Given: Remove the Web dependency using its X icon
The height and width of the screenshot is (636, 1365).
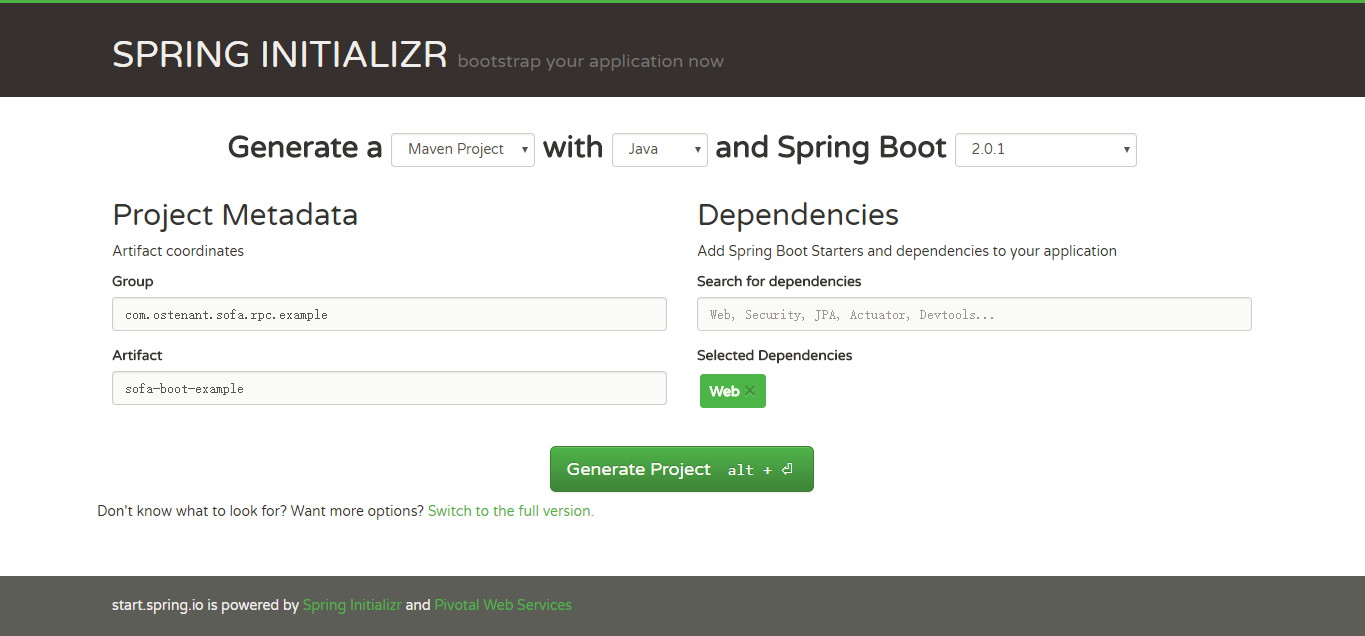Looking at the screenshot, I should (750, 391).
